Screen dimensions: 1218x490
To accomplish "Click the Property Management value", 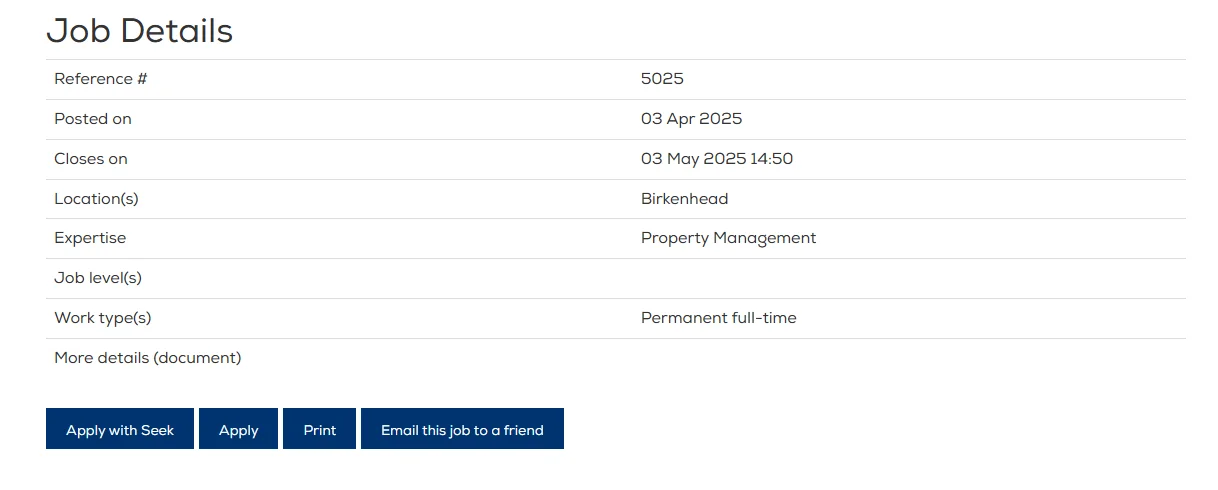I will click(x=728, y=238).
